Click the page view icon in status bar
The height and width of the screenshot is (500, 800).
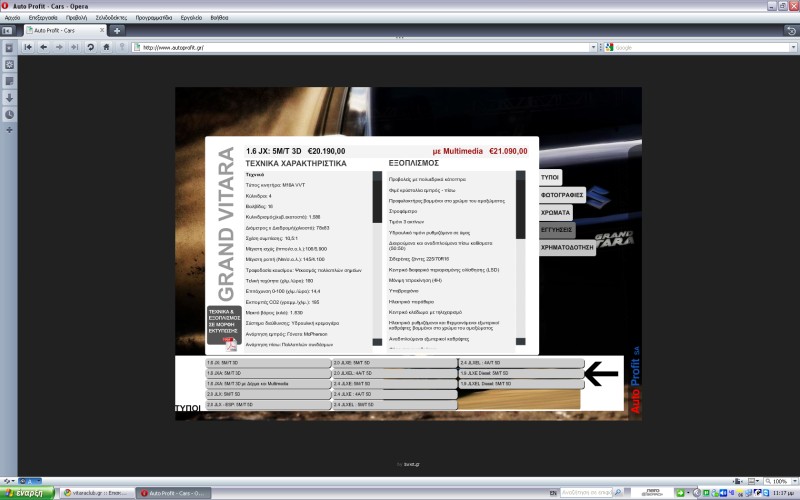pos(737,481)
